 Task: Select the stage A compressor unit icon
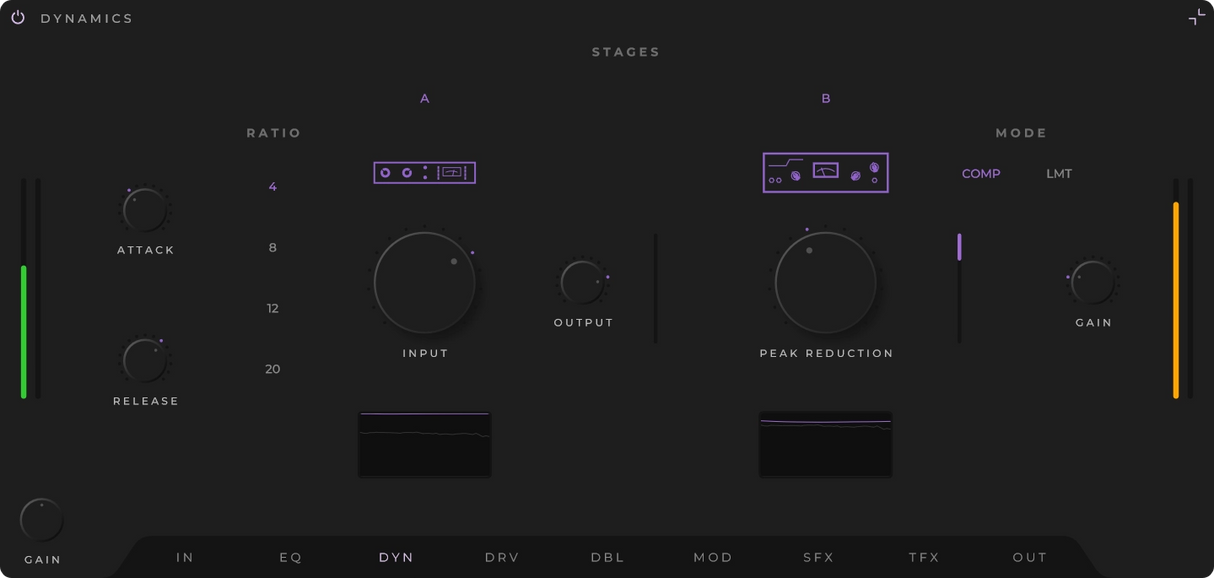(425, 173)
